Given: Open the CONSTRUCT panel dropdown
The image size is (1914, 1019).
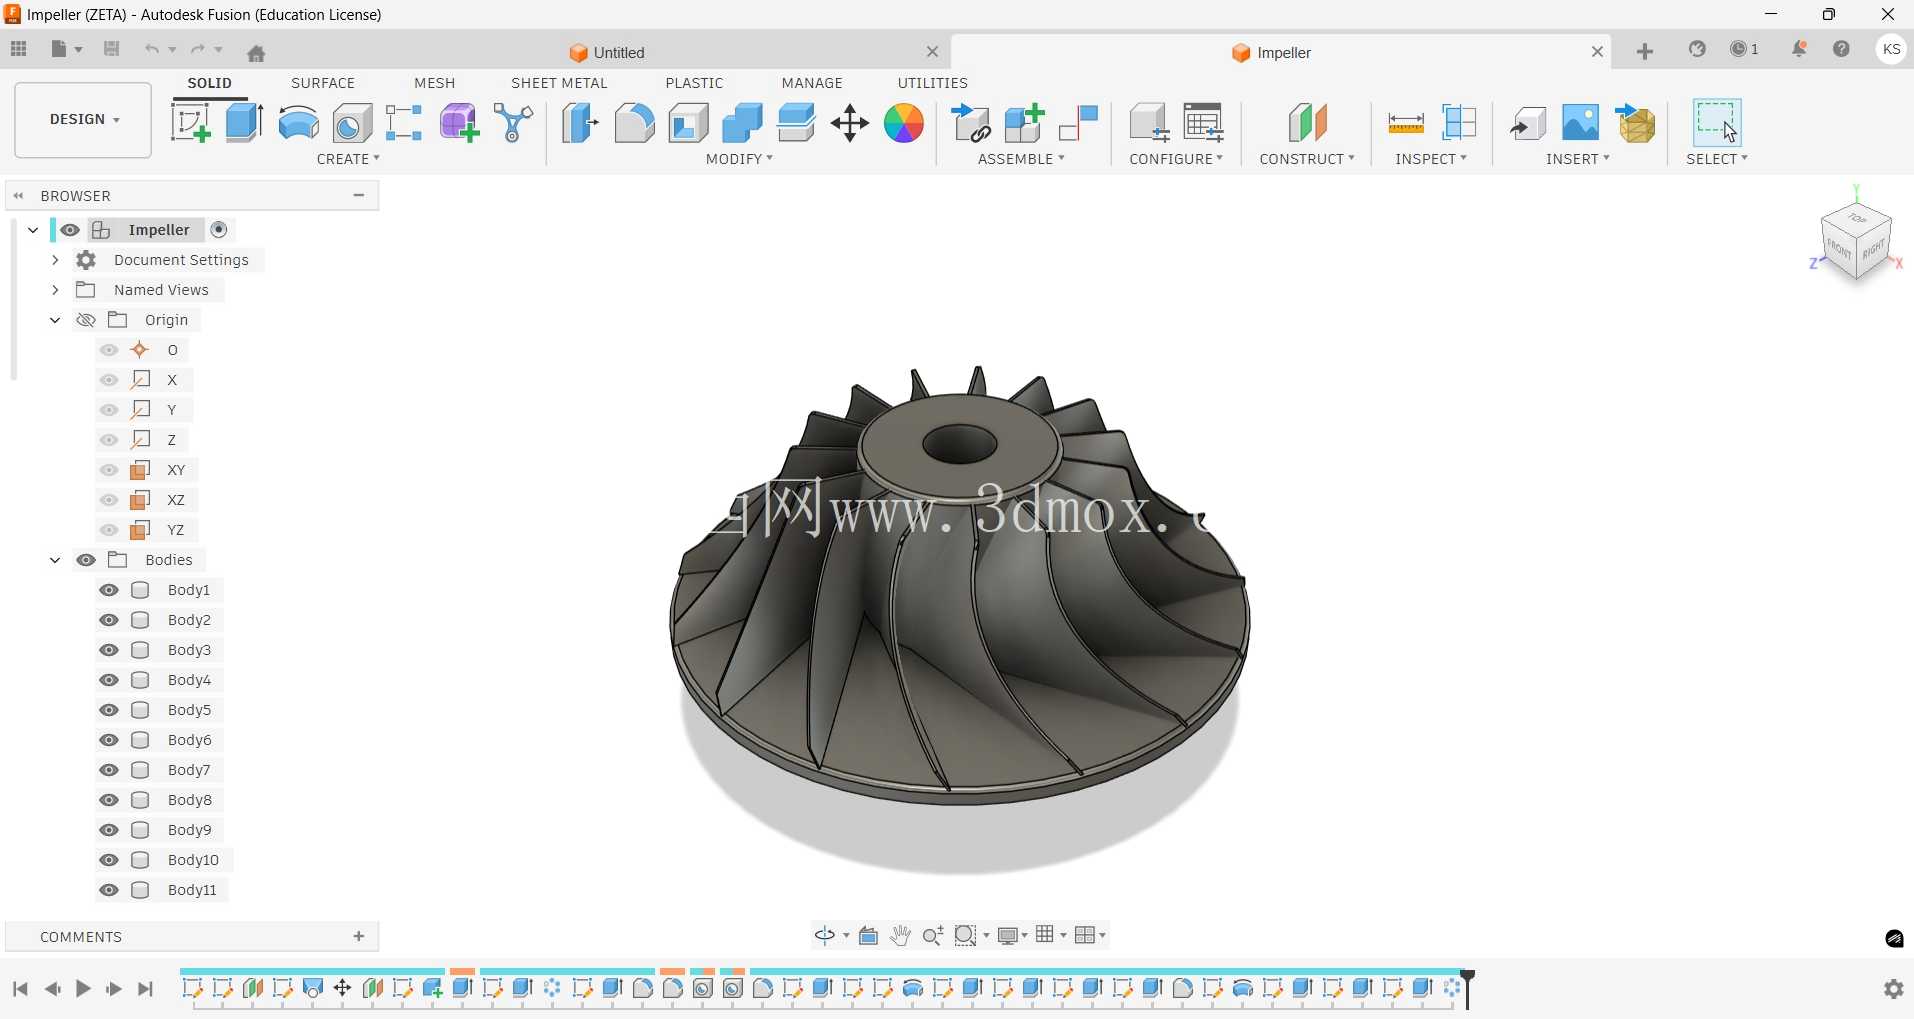Looking at the screenshot, I should [1307, 159].
